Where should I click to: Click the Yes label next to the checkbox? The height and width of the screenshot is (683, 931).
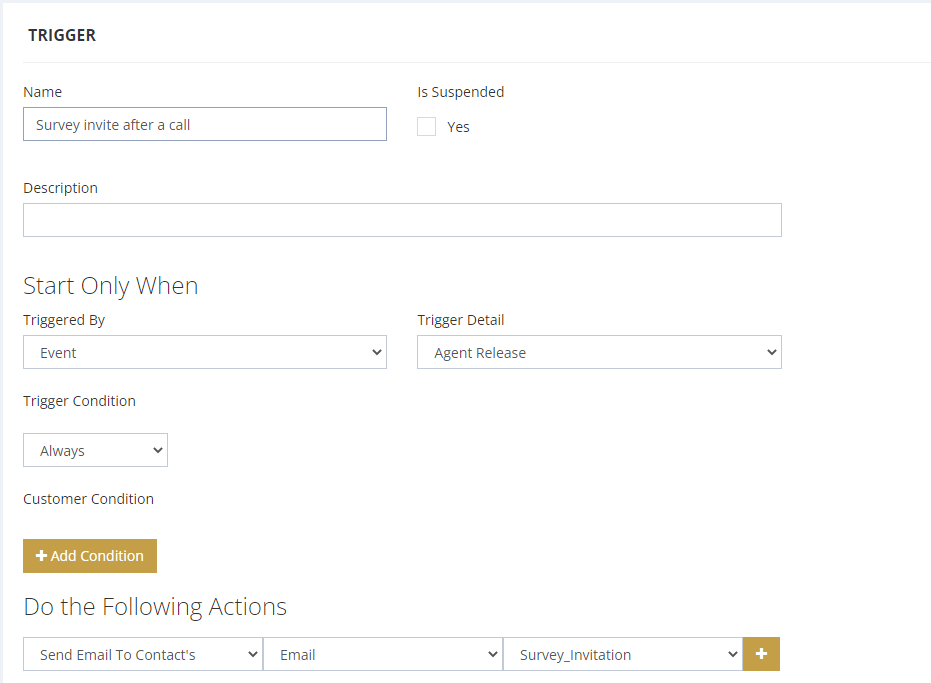pos(458,127)
